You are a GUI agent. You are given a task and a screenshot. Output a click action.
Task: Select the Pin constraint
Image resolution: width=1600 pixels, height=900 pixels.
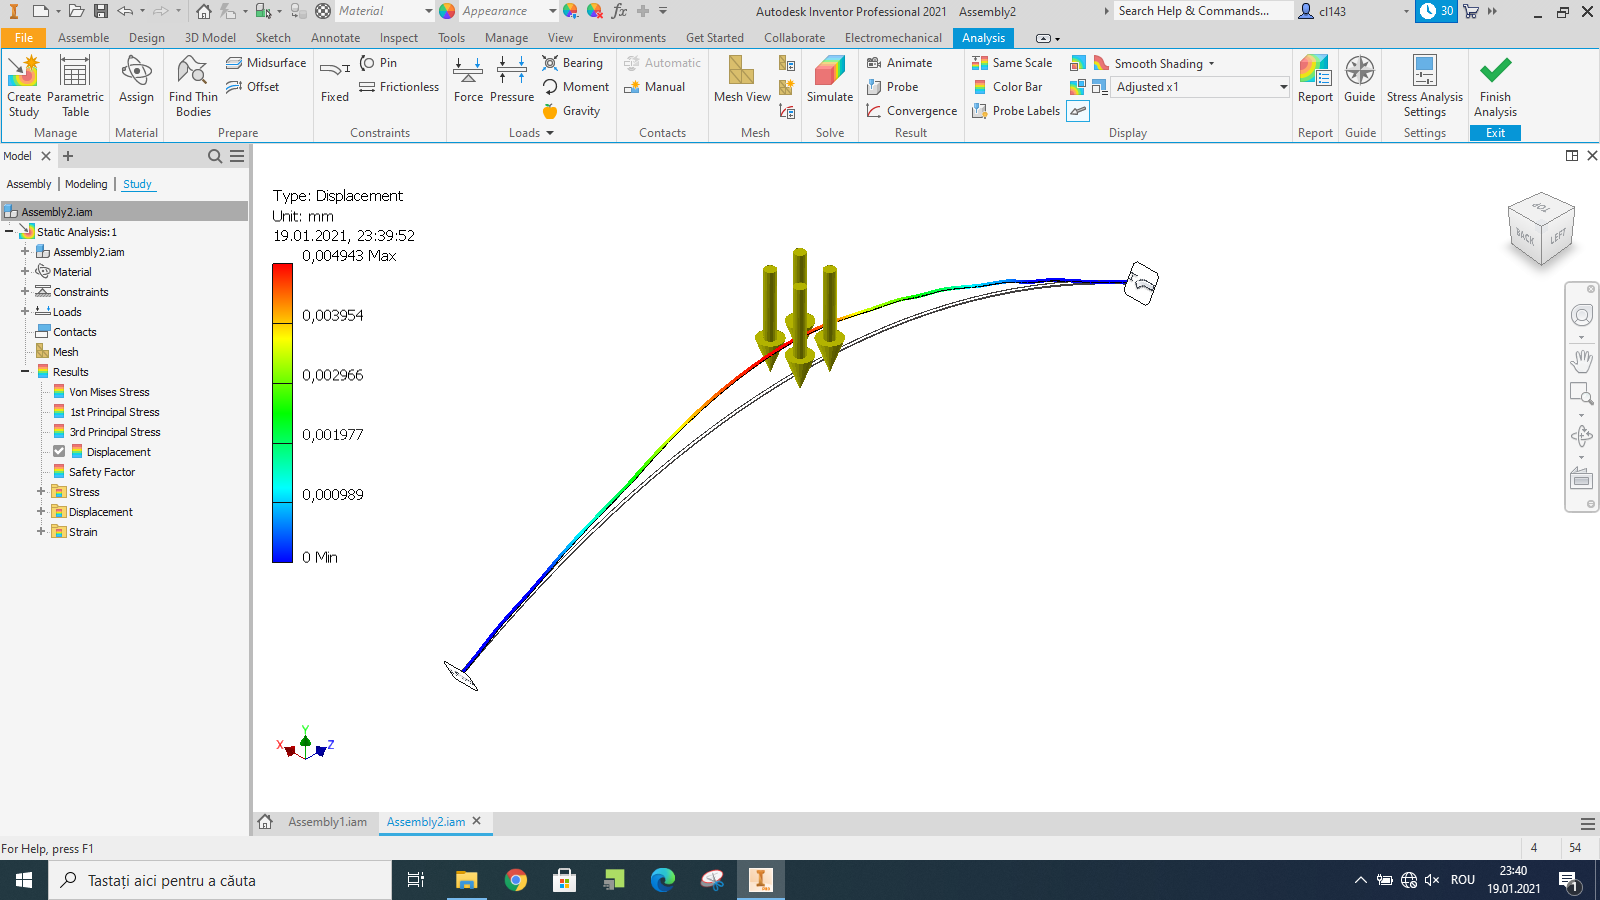click(379, 62)
